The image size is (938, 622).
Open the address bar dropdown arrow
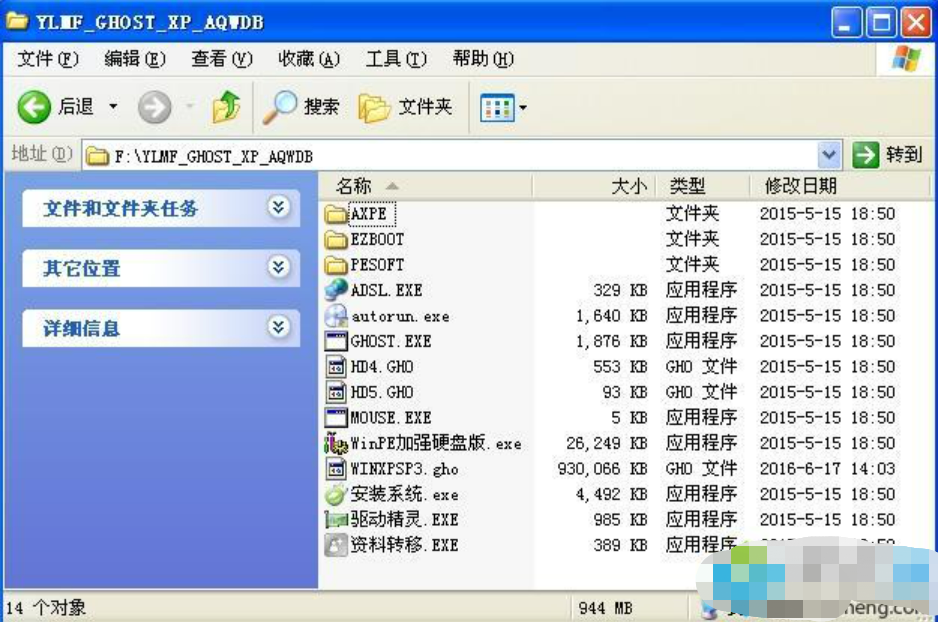click(x=829, y=155)
